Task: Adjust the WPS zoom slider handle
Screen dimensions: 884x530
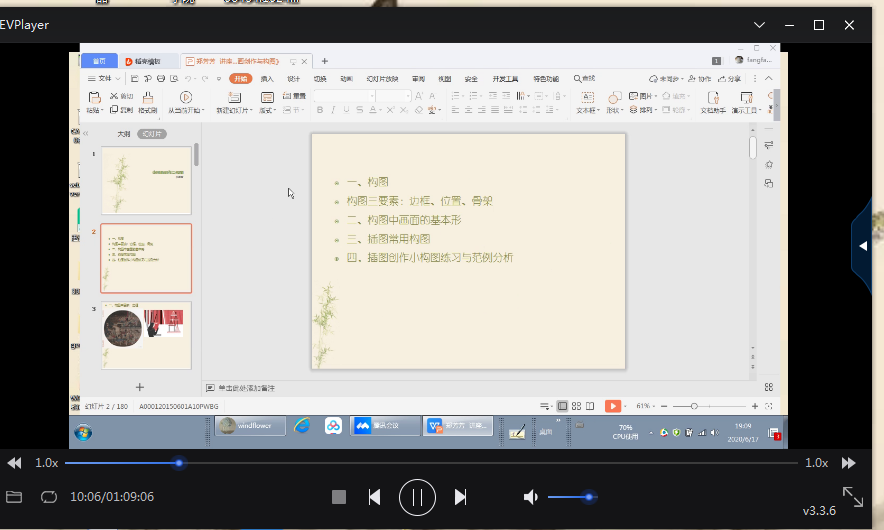Action: tap(694, 406)
